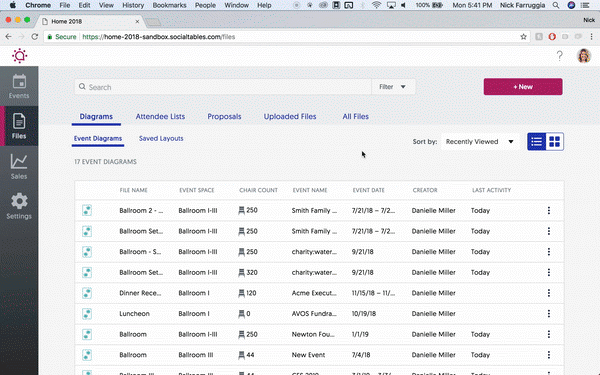Select the Event Diagrams sub-tab
600x375 pixels.
point(98,139)
